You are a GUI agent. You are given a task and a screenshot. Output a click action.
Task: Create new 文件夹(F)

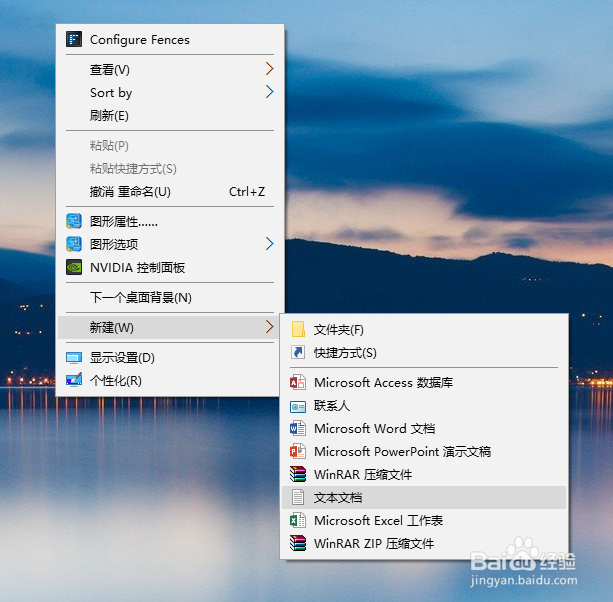click(424, 330)
